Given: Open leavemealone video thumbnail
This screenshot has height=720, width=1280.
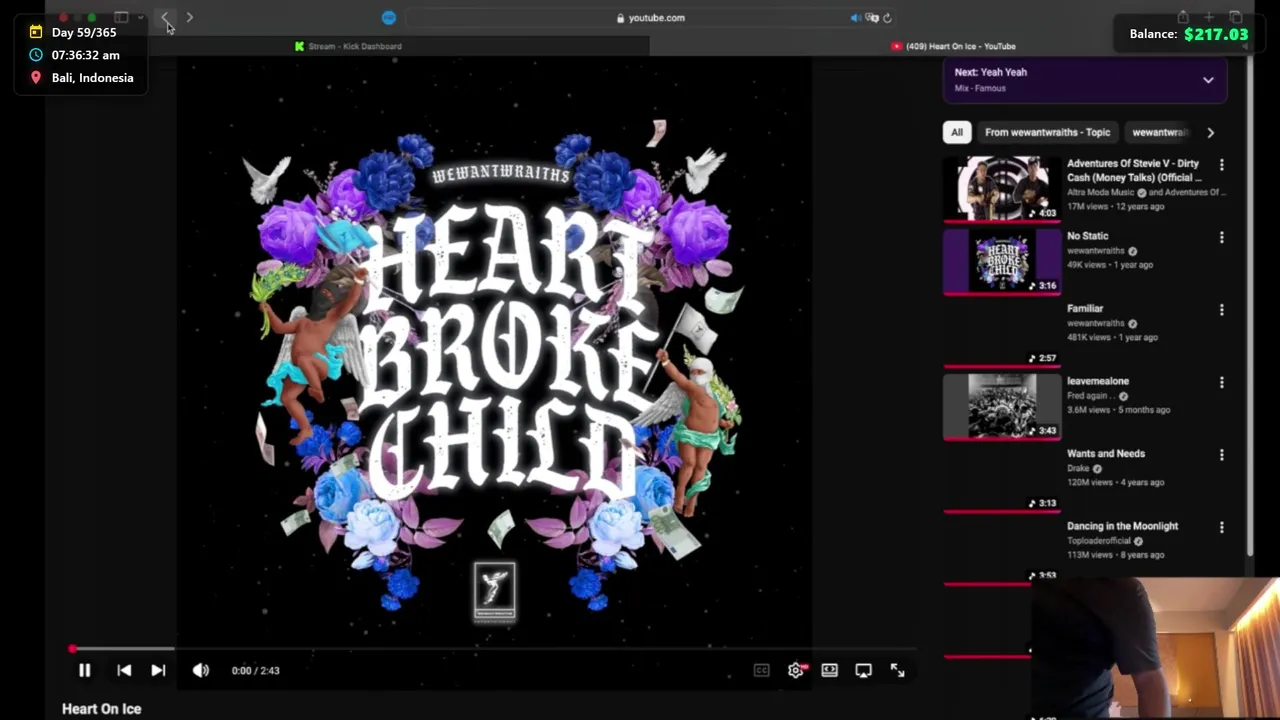Looking at the screenshot, I should pyautogui.click(x=1002, y=407).
